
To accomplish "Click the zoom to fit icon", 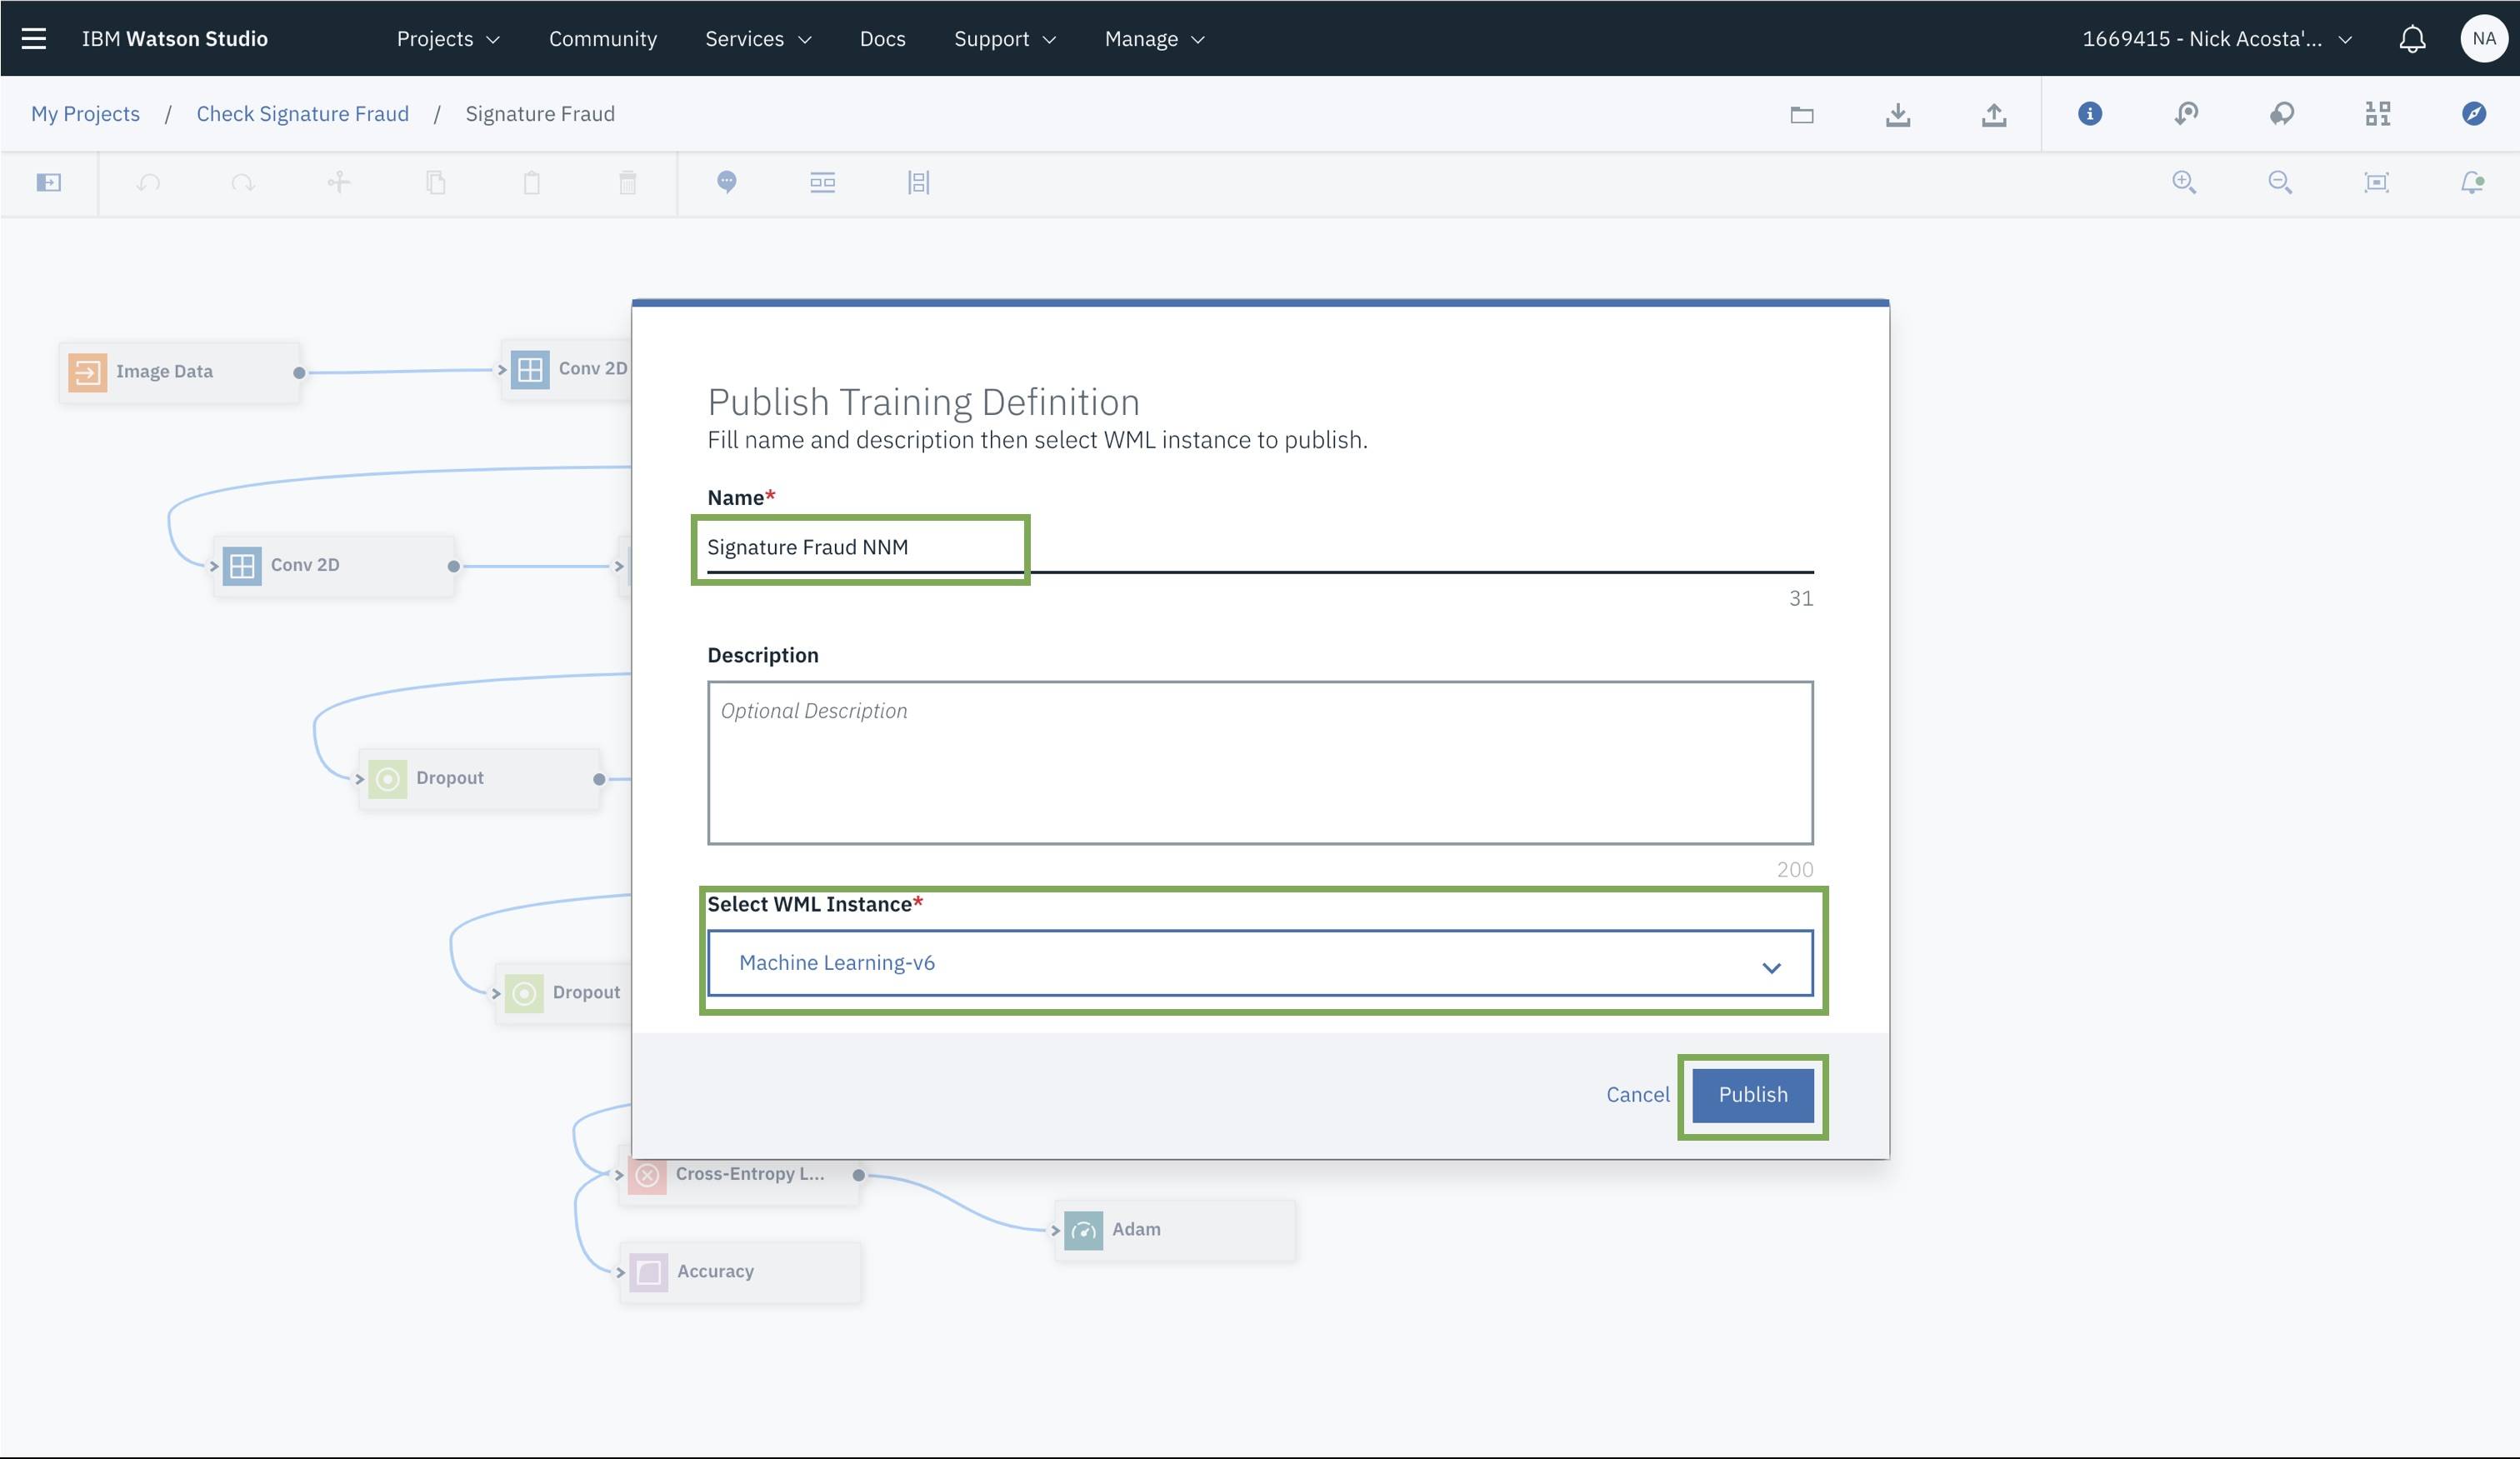I will (x=2376, y=182).
